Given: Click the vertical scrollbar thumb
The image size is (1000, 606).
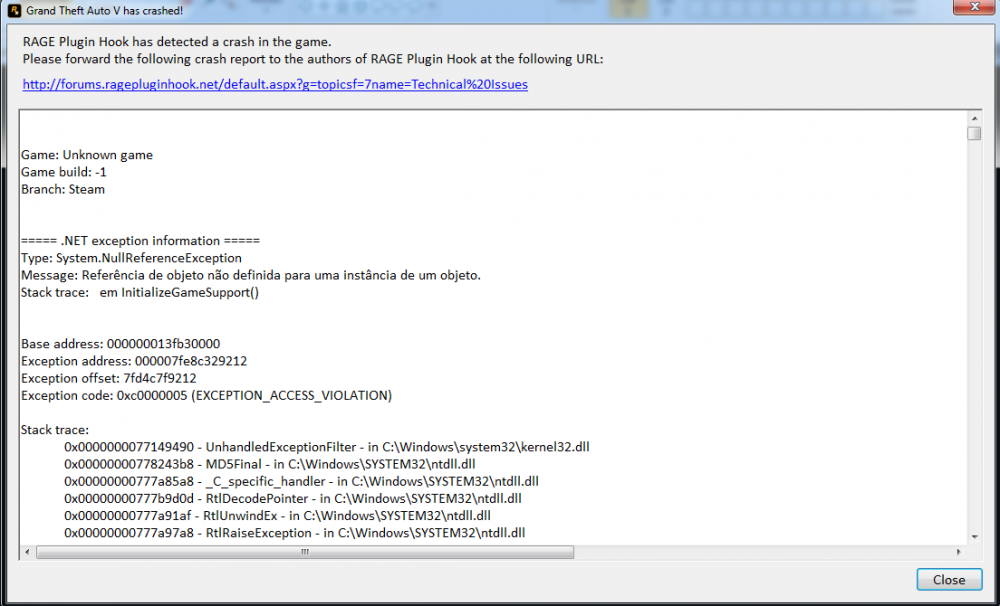Looking at the screenshot, I should (974, 133).
